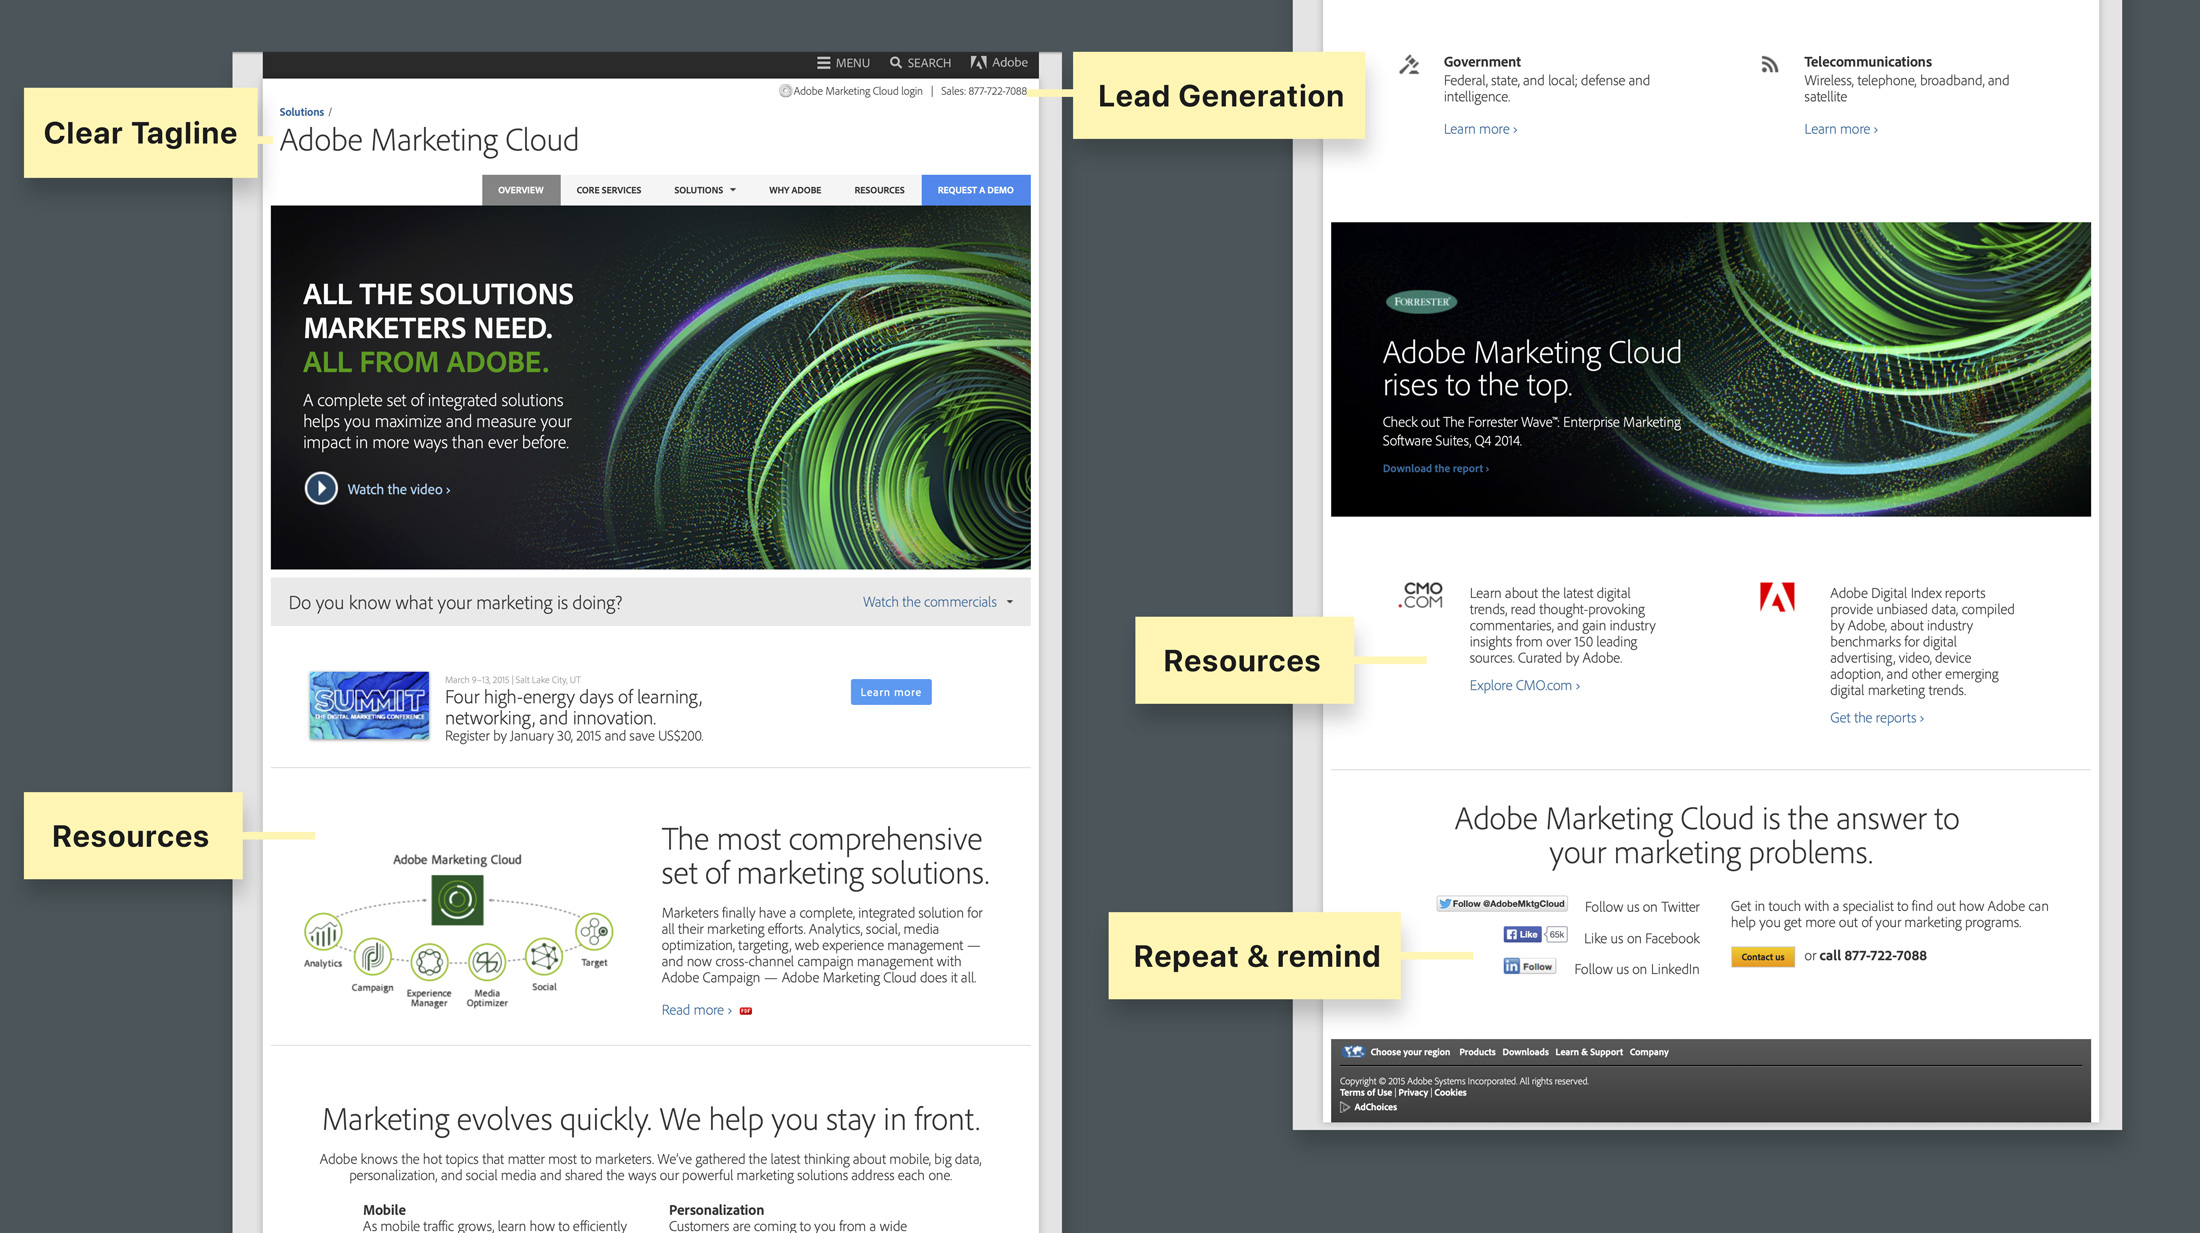
Task: Click the Summit conference thumbnail
Action: click(369, 706)
